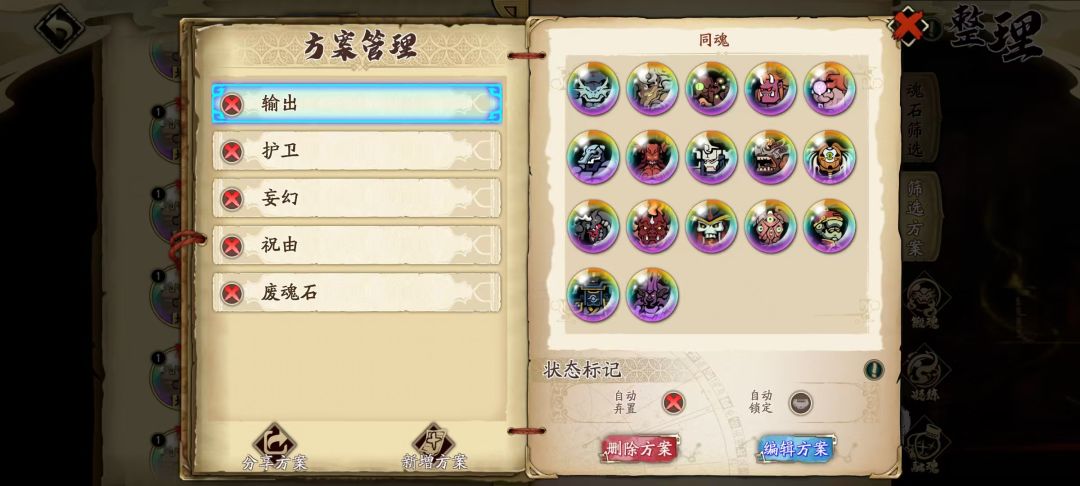Screen dimensions: 1080x486
Task: Select the purple demon soul stone icon
Action: tap(652, 295)
